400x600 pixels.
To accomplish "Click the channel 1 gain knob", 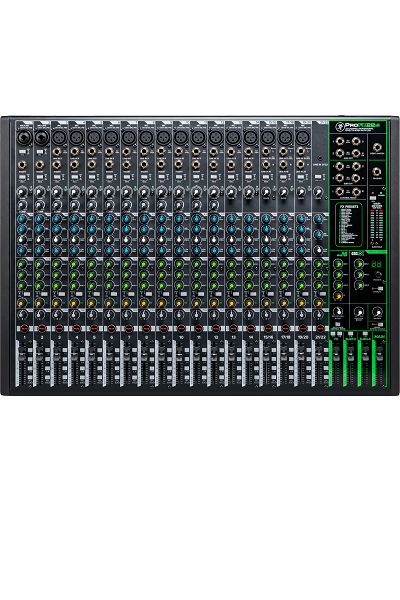I will click(23, 192).
